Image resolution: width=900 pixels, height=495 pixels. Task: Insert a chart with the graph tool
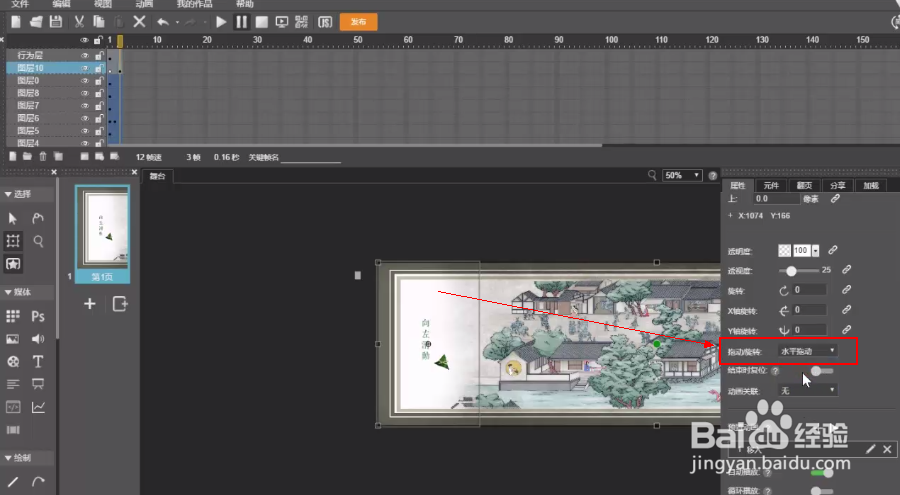click(38, 407)
